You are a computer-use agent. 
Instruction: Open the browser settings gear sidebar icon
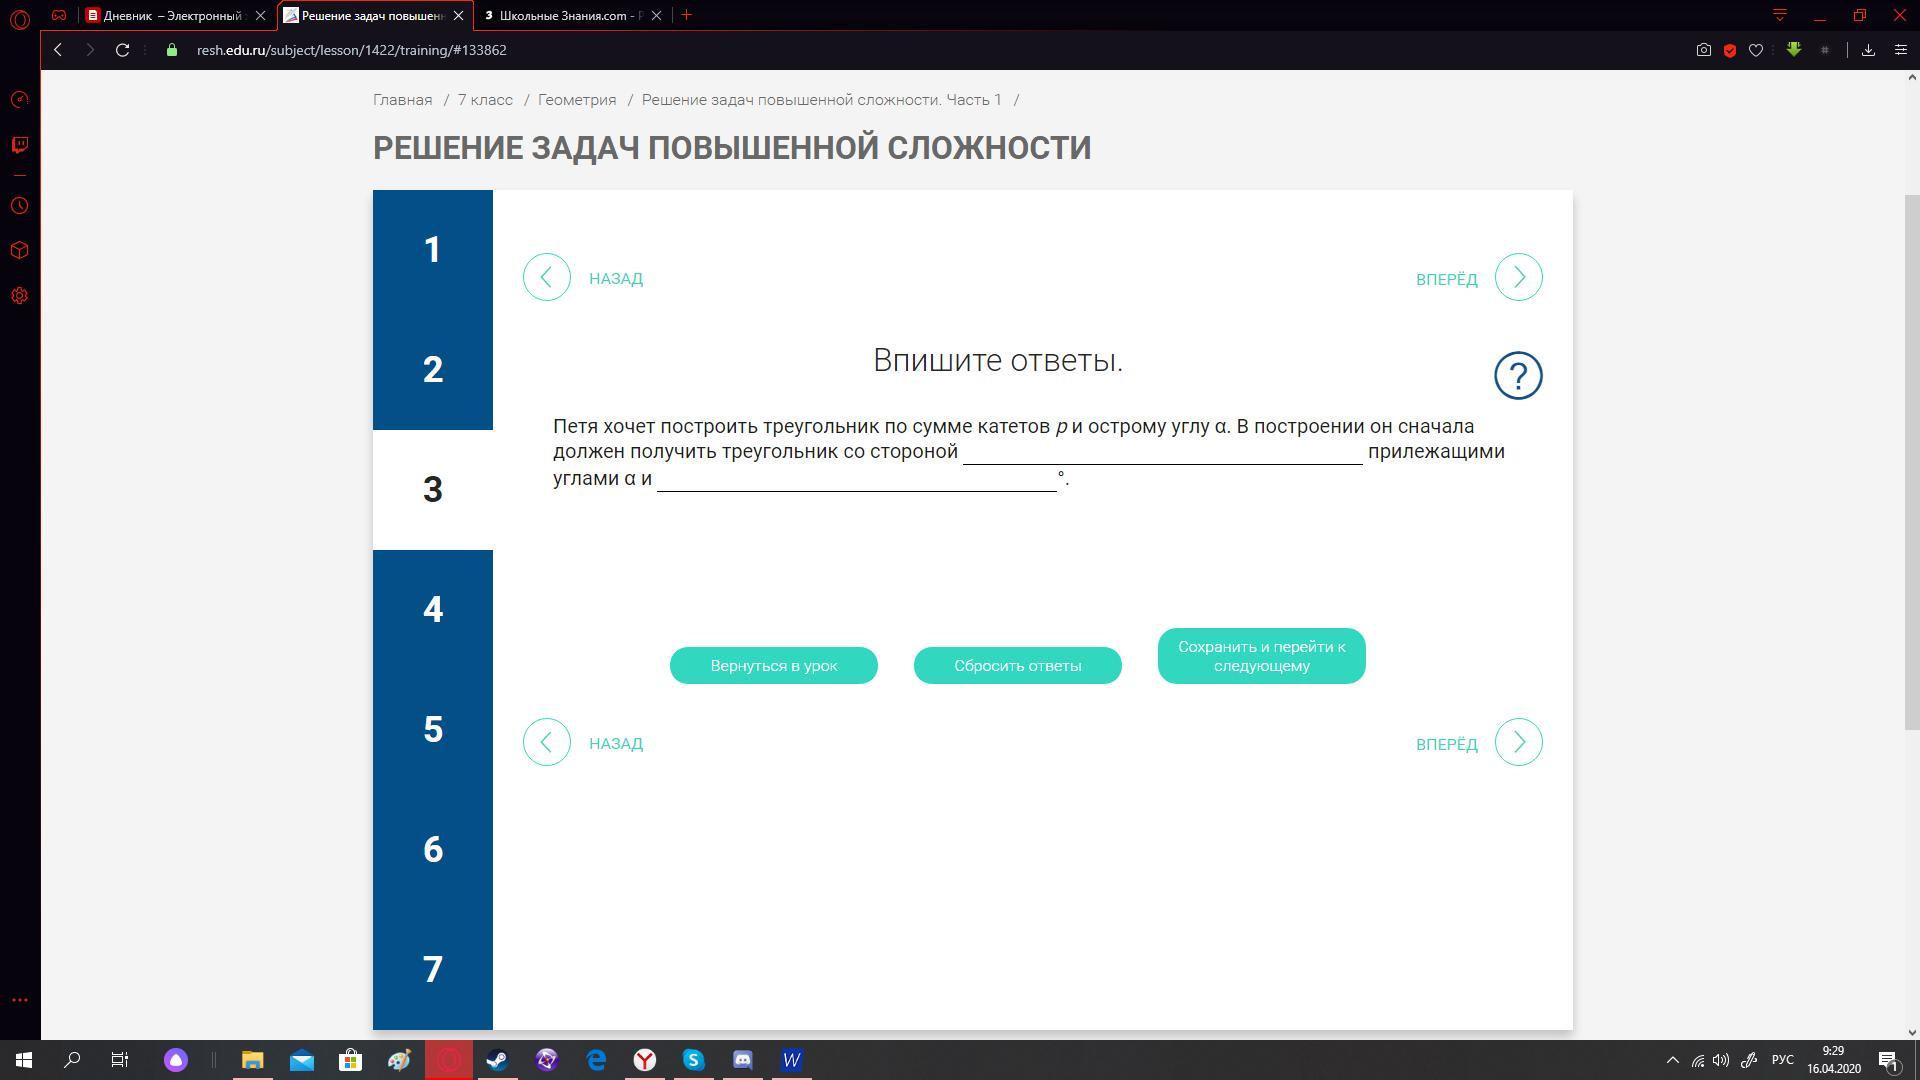click(19, 296)
